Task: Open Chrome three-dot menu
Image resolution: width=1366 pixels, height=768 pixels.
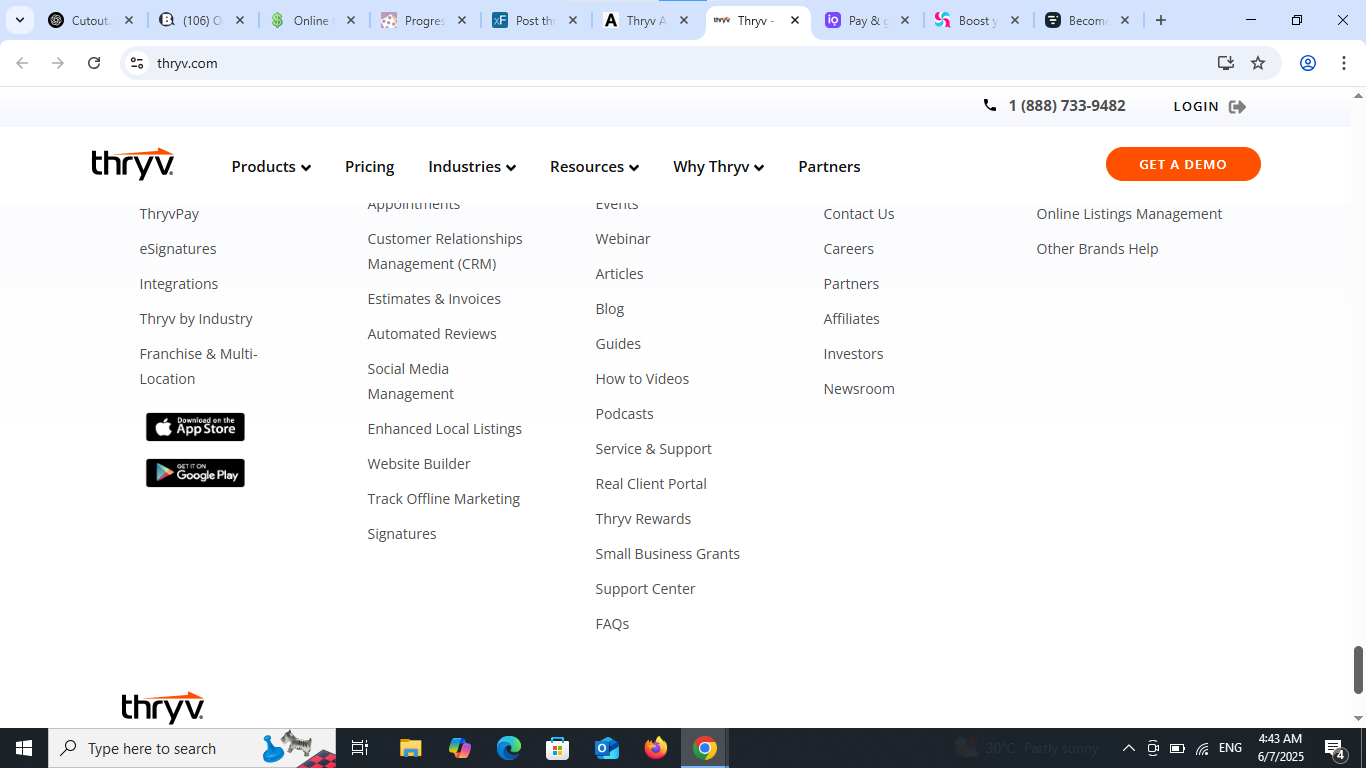Action: click(x=1344, y=63)
